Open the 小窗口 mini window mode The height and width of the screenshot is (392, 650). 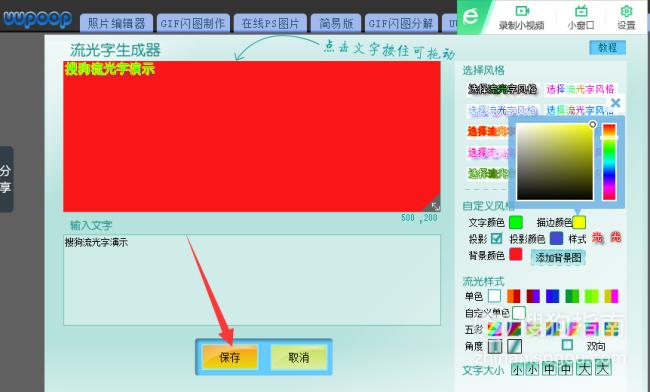pyautogui.click(x=581, y=17)
